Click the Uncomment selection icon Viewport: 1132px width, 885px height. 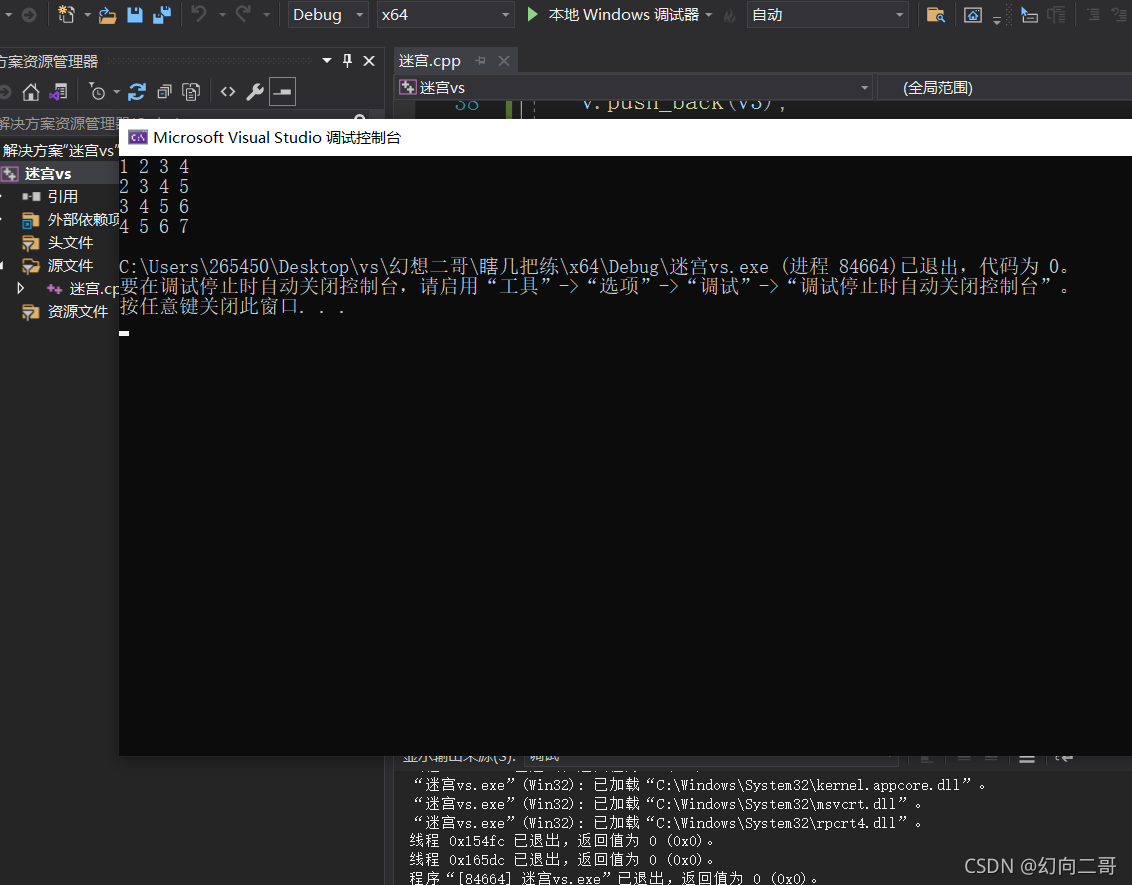1120,14
